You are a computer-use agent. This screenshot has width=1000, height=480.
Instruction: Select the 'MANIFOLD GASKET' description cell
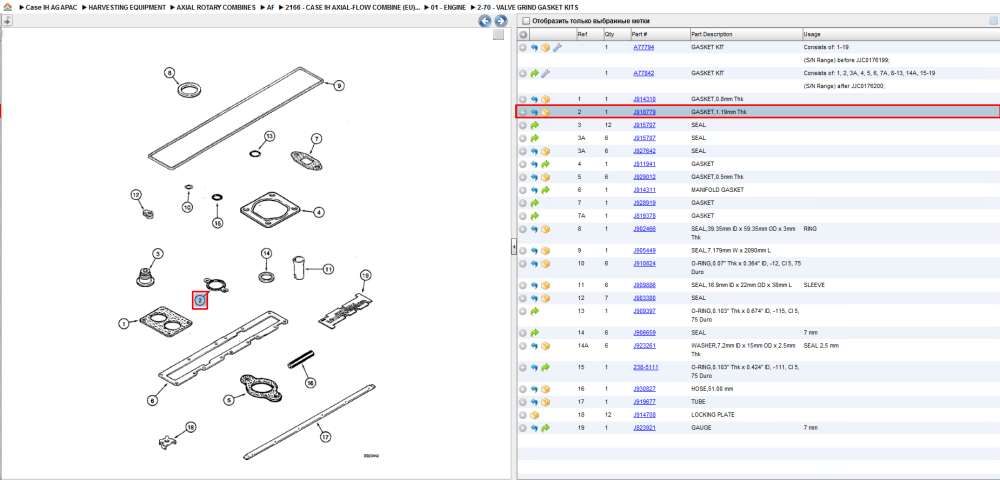pos(717,190)
